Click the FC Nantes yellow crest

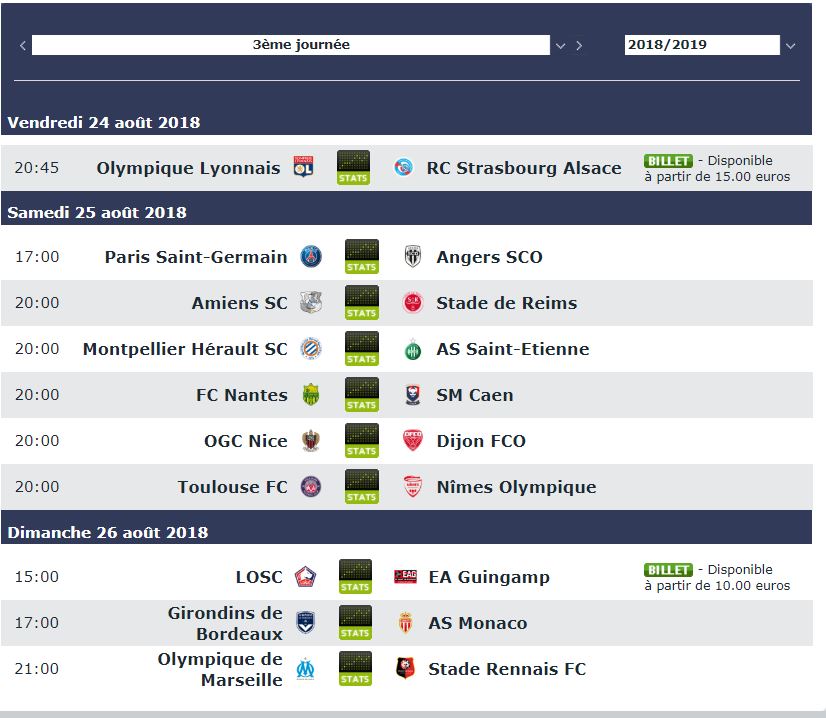pos(311,395)
